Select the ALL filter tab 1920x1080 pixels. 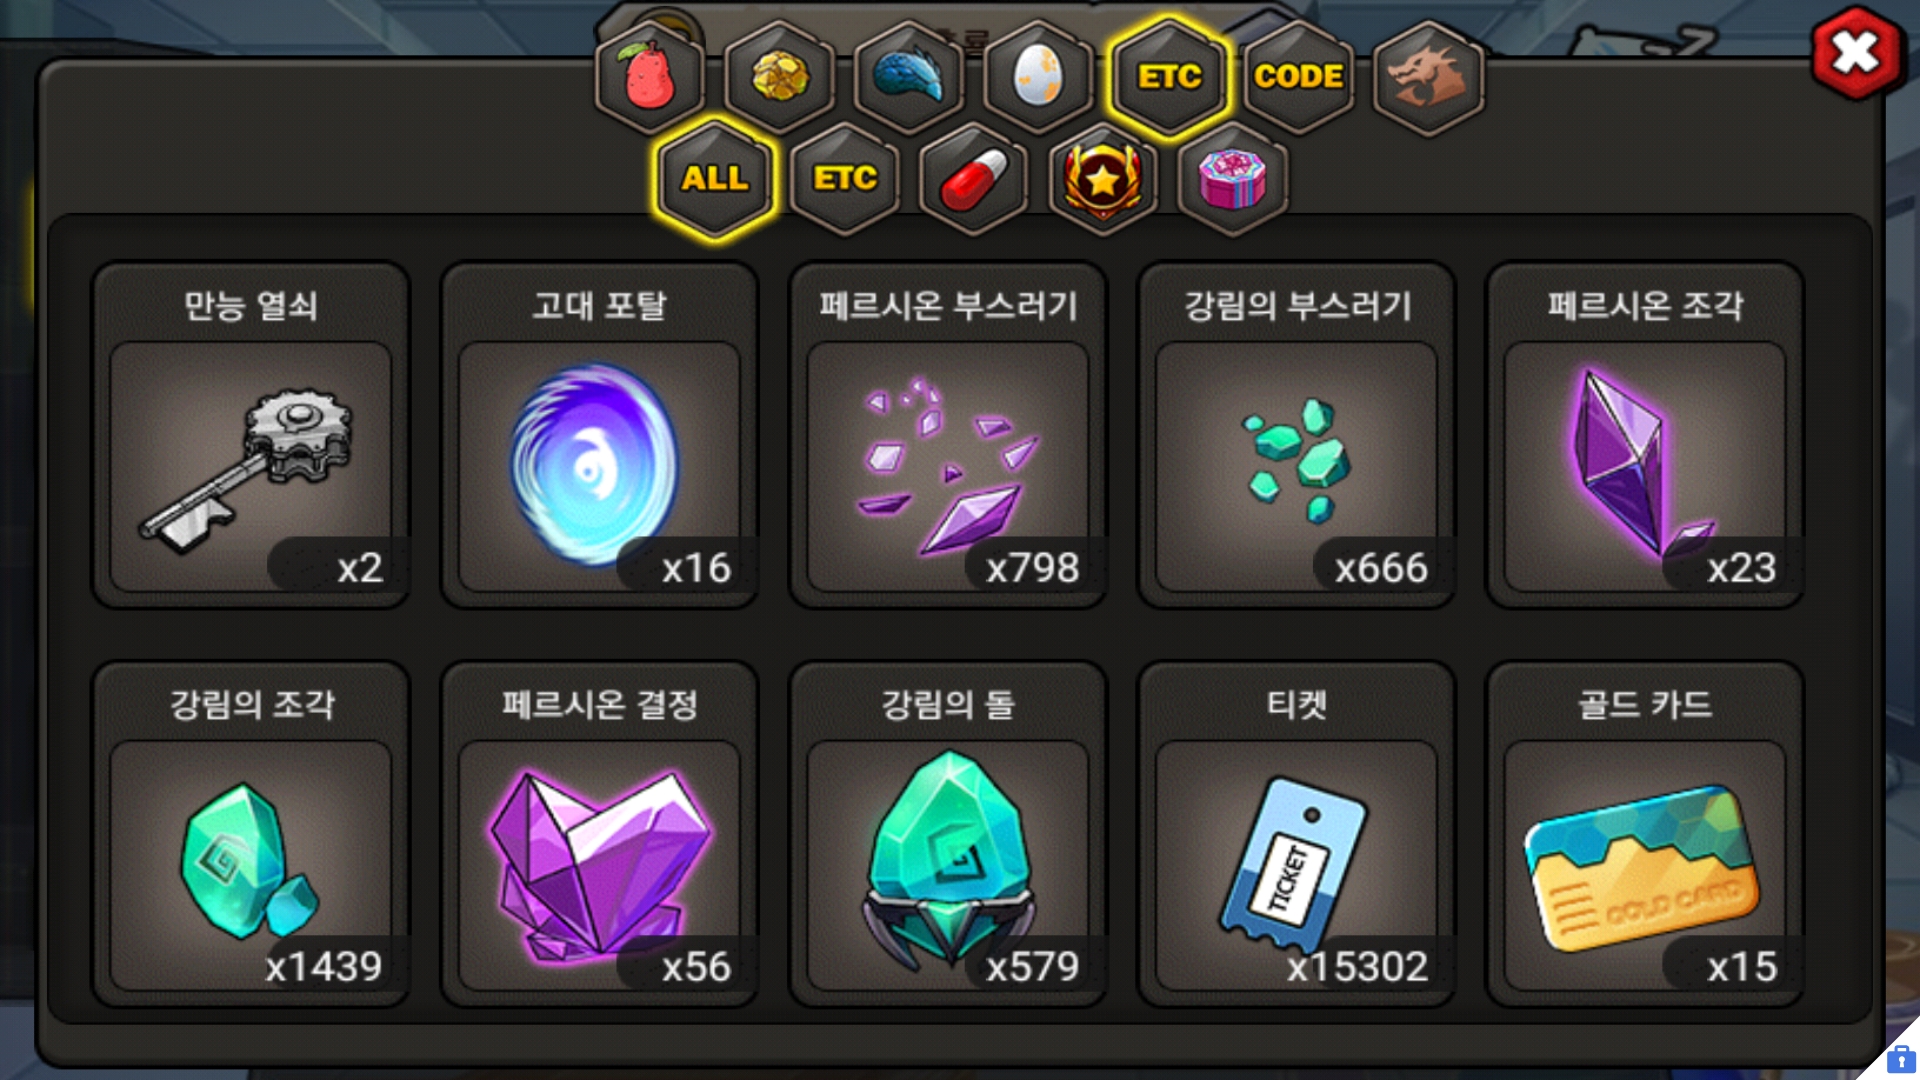point(715,179)
